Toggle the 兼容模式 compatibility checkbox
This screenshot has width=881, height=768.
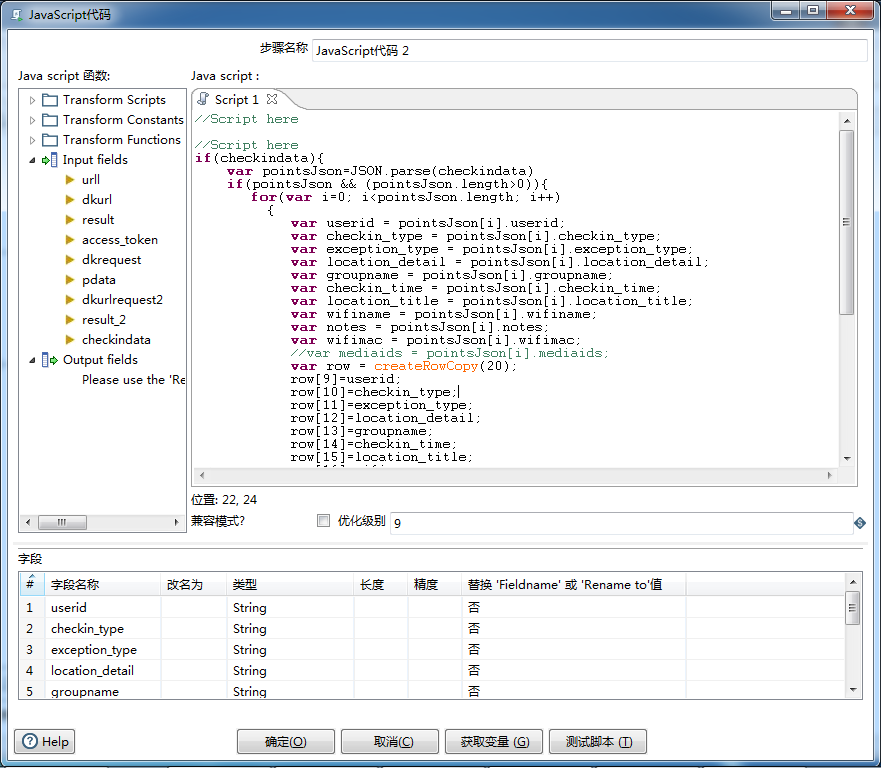pyautogui.click(x=323, y=521)
